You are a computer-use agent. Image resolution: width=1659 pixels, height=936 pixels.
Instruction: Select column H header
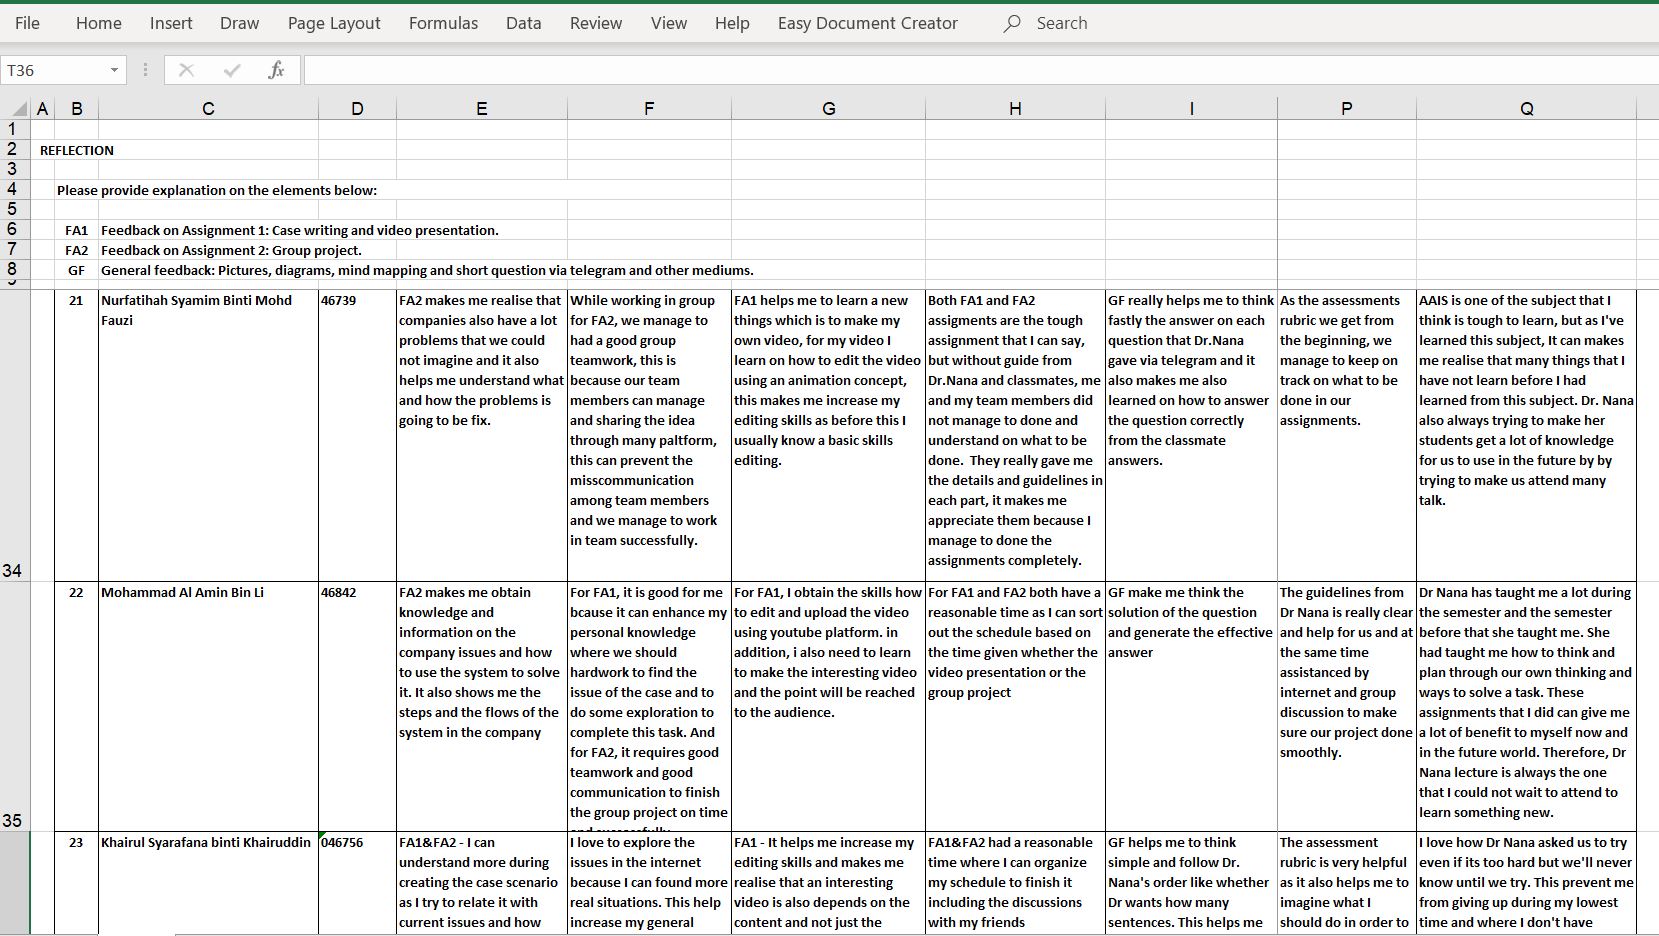pos(1015,109)
